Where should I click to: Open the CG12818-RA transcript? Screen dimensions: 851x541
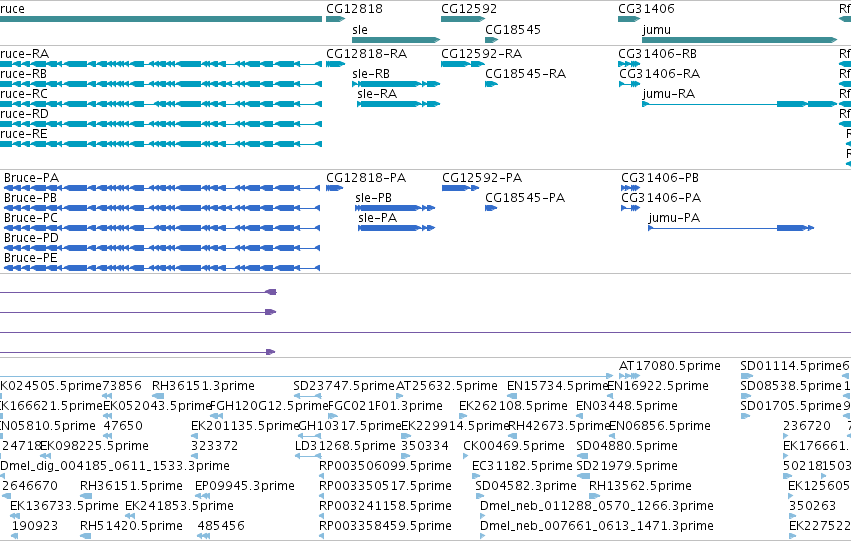pyautogui.click(x=335, y=64)
